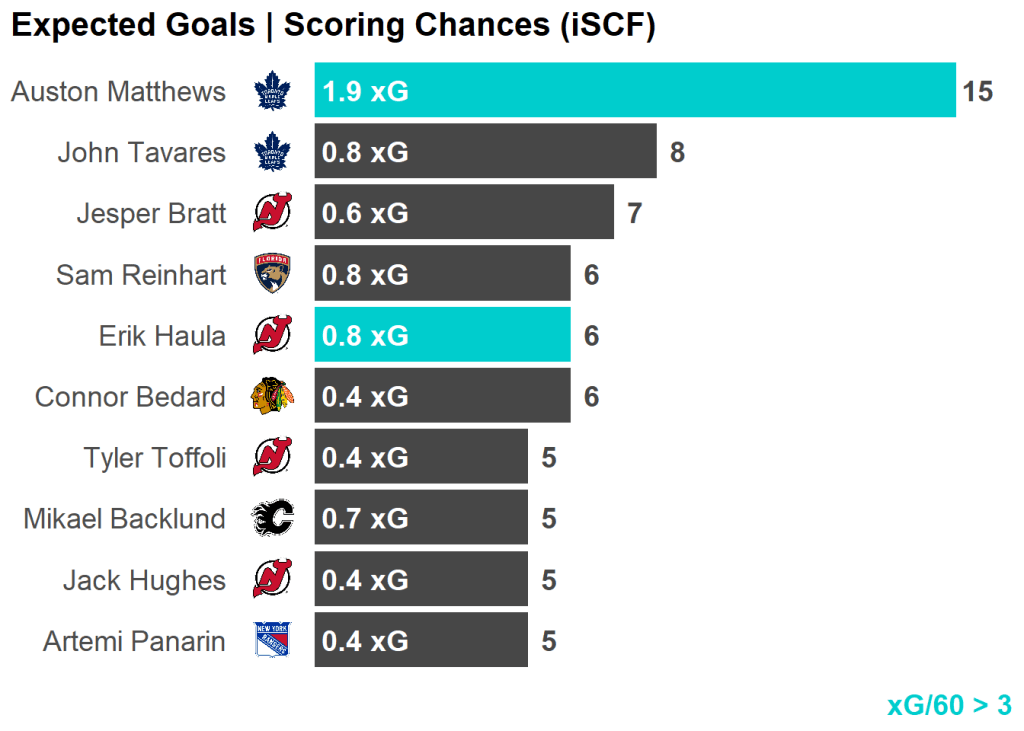Click the Maple Leafs logo beside Auston Matthews
Image resolution: width=1024 pixels, height=731 pixels.
(271, 91)
